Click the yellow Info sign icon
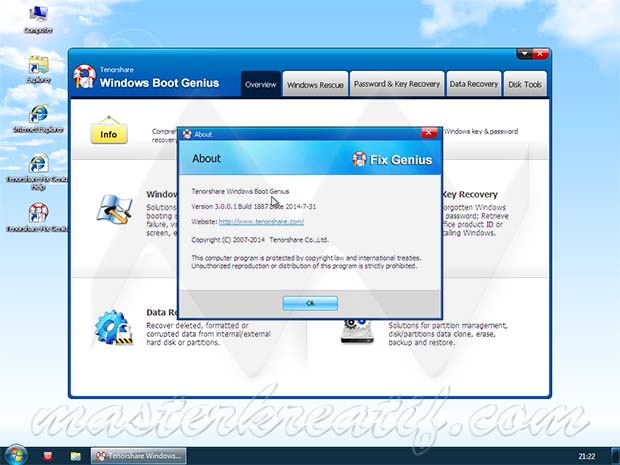The image size is (620, 465). click(109, 130)
